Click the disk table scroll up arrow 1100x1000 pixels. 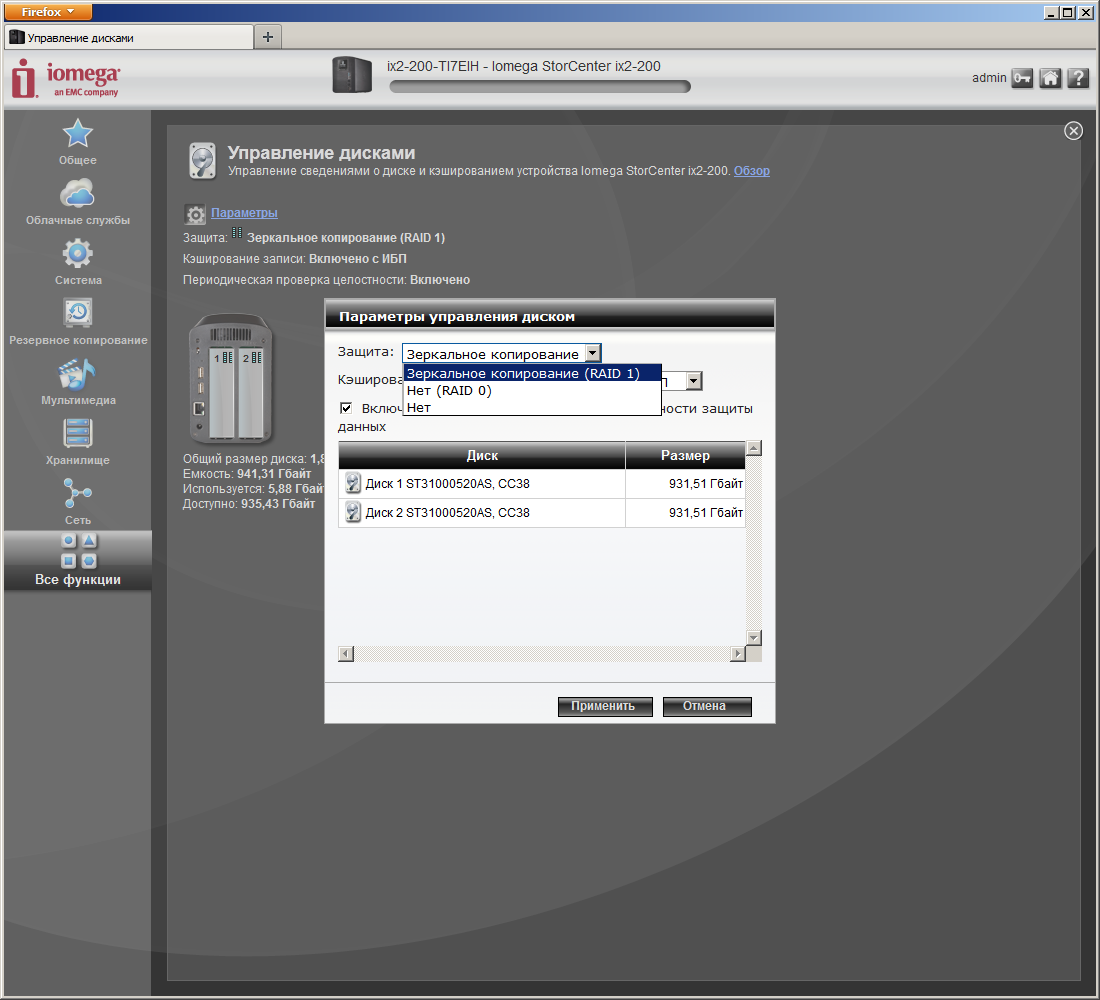pyautogui.click(x=753, y=448)
